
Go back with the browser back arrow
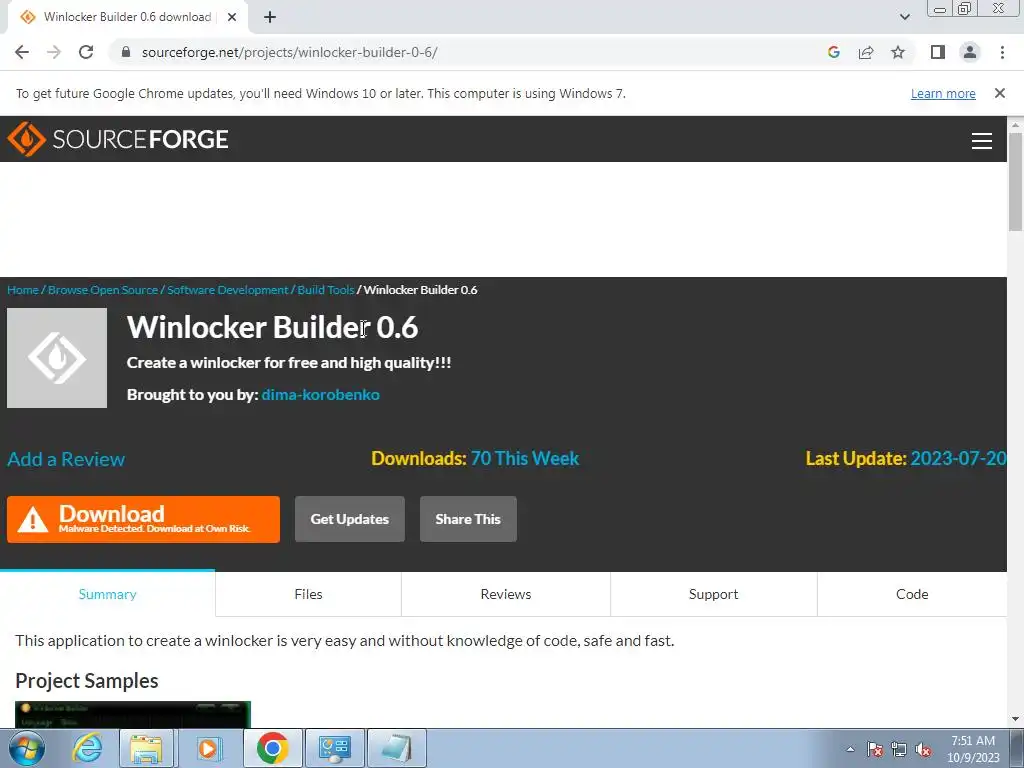[22, 52]
